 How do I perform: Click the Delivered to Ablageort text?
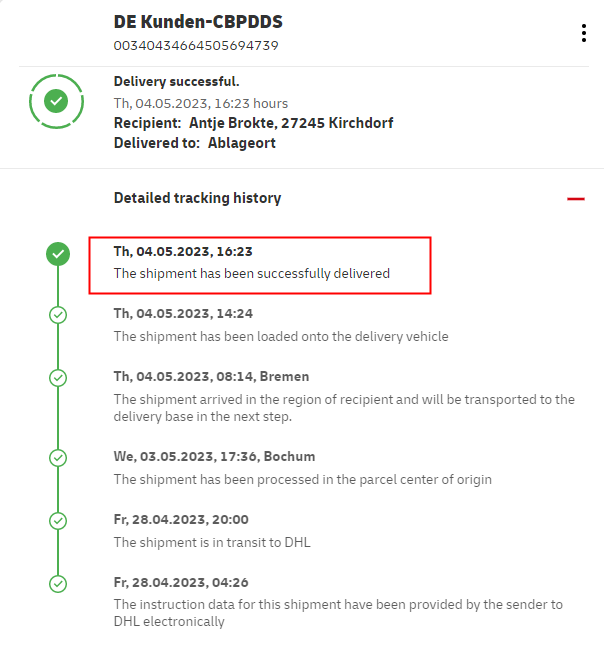point(194,143)
